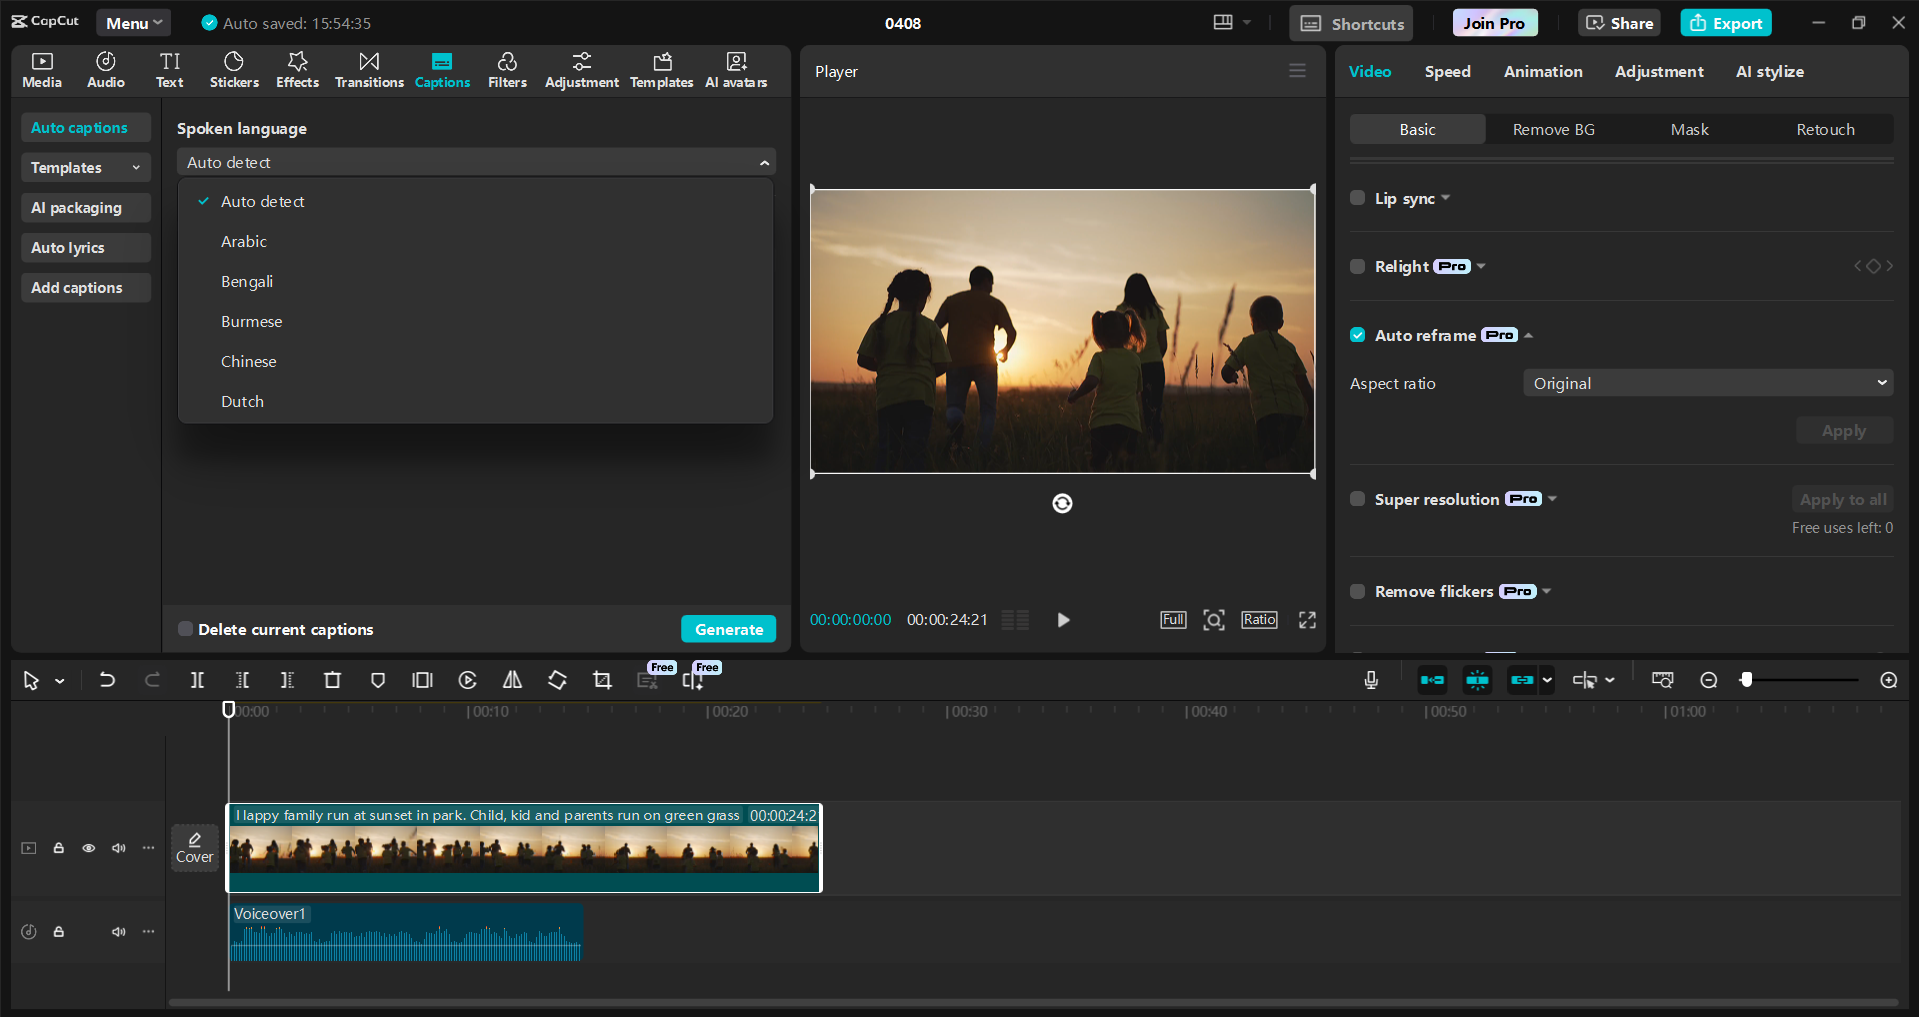
Task: Open the Menu in the title bar
Action: [x=133, y=22]
